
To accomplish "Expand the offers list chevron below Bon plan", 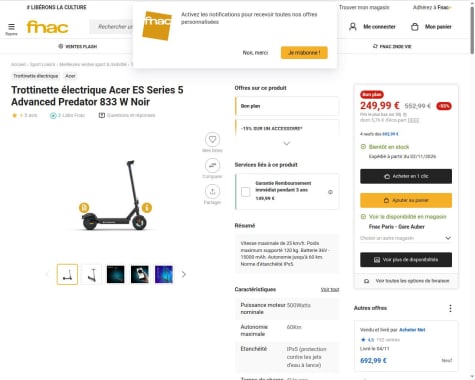I will (x=287, y=143).
